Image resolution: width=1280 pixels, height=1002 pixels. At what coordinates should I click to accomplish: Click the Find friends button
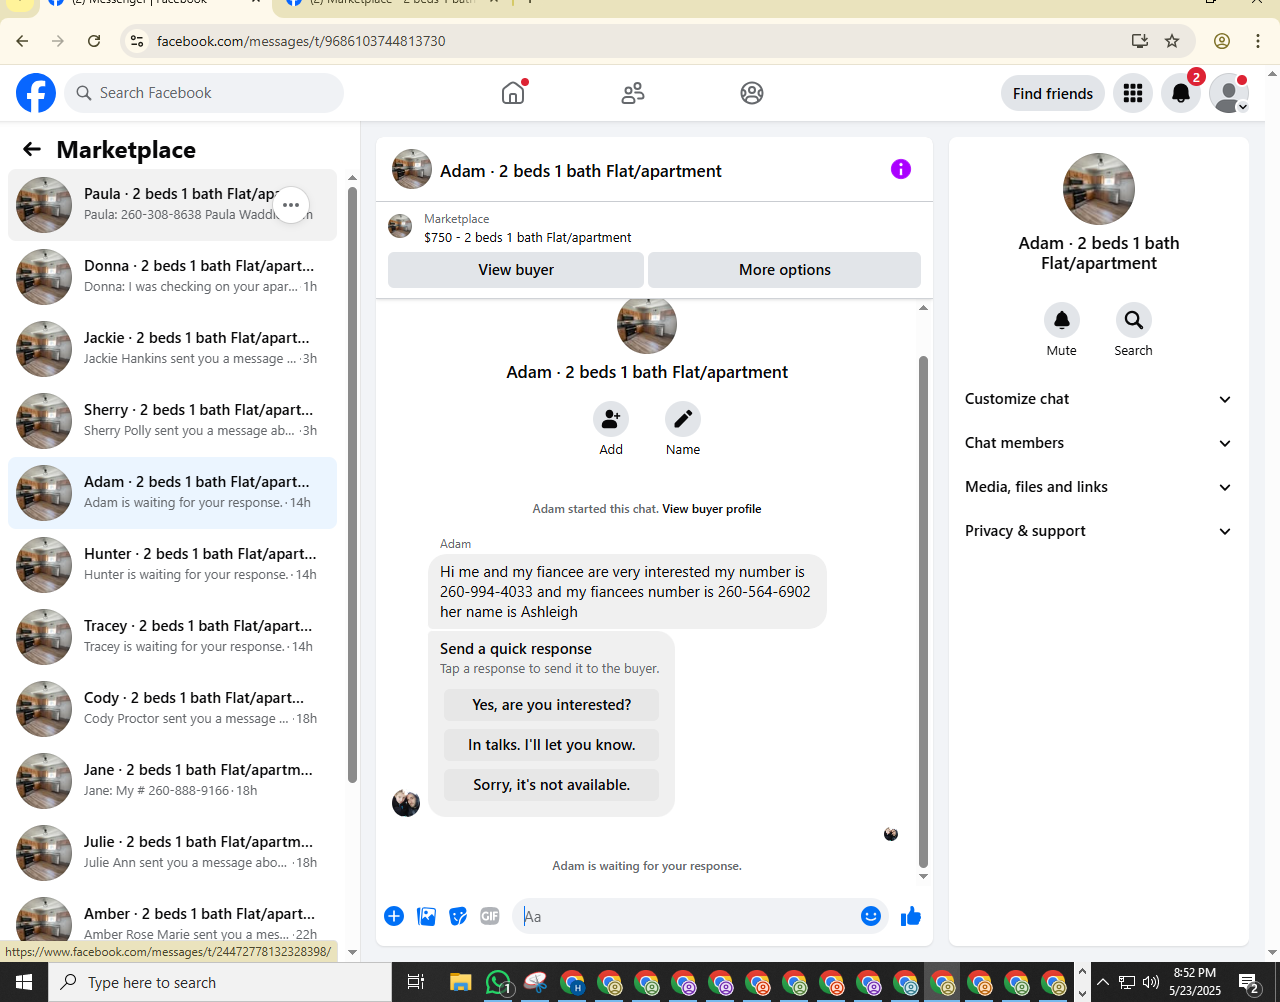pos(1053,93)
